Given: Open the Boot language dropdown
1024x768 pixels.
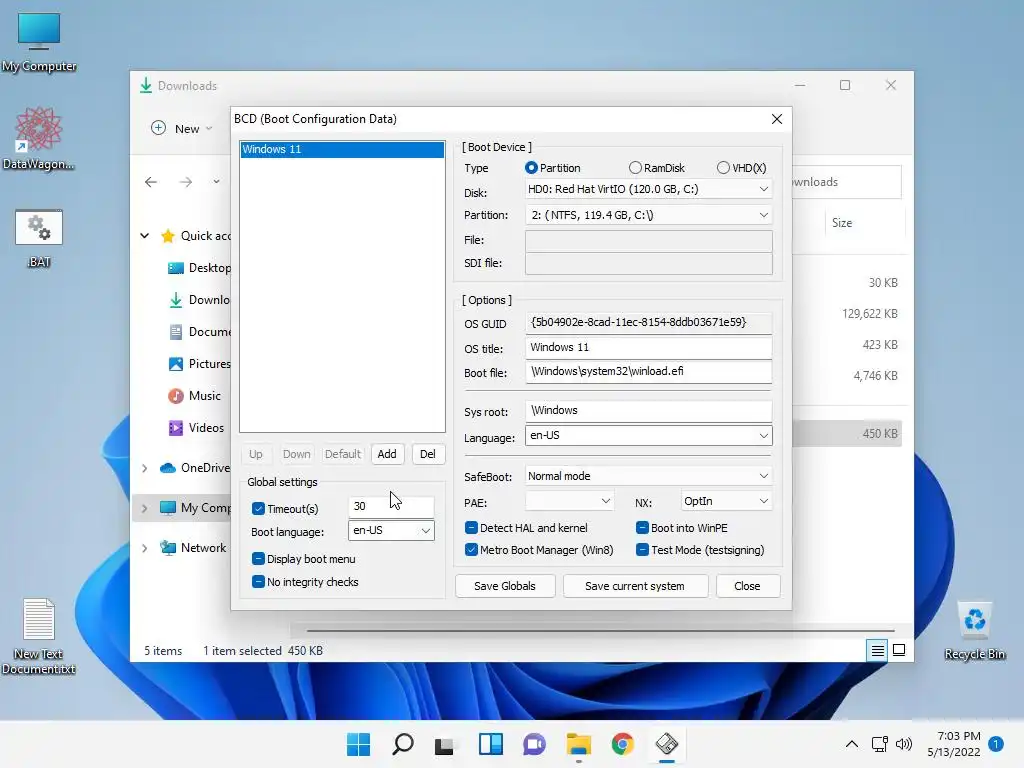Looking at the screenshot, I should pos(391,530).
